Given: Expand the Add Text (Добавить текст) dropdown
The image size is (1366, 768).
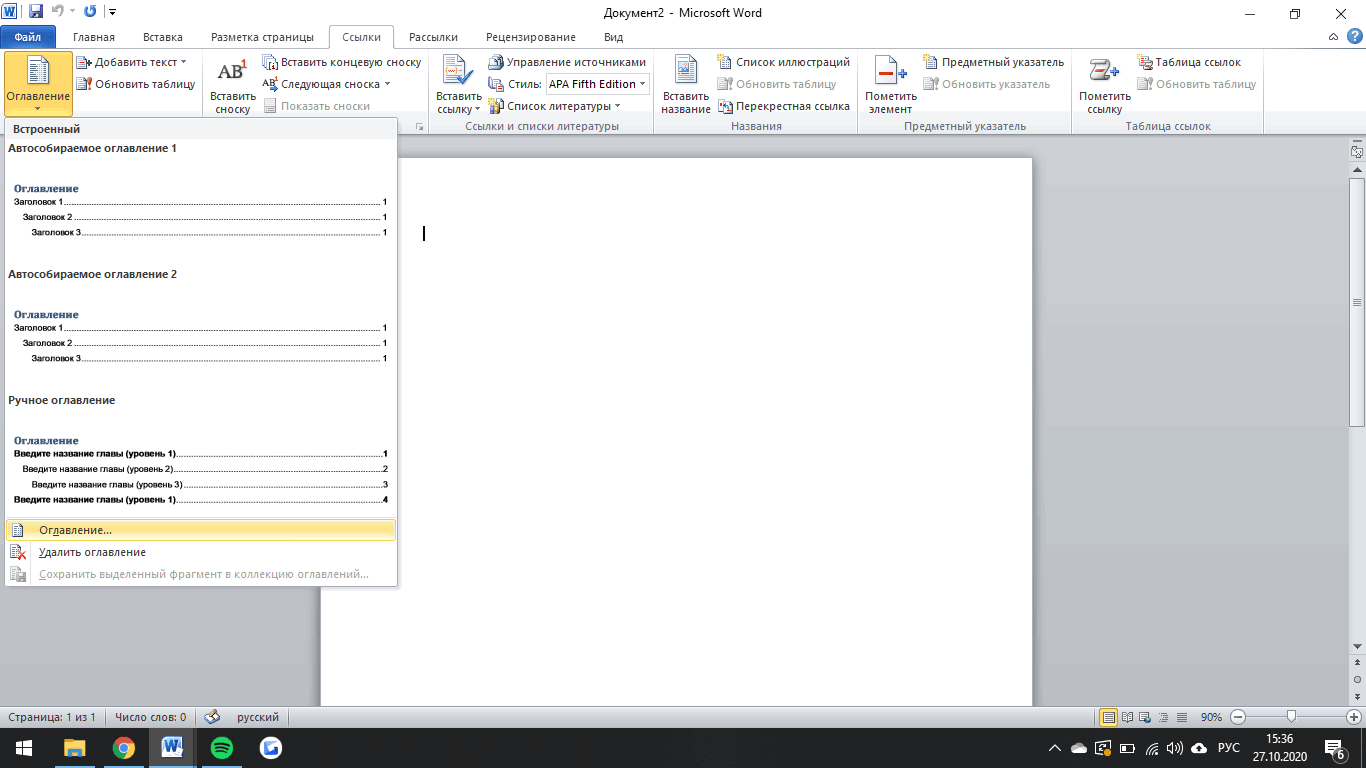Looking at the screenshot, I should [183, 62].
